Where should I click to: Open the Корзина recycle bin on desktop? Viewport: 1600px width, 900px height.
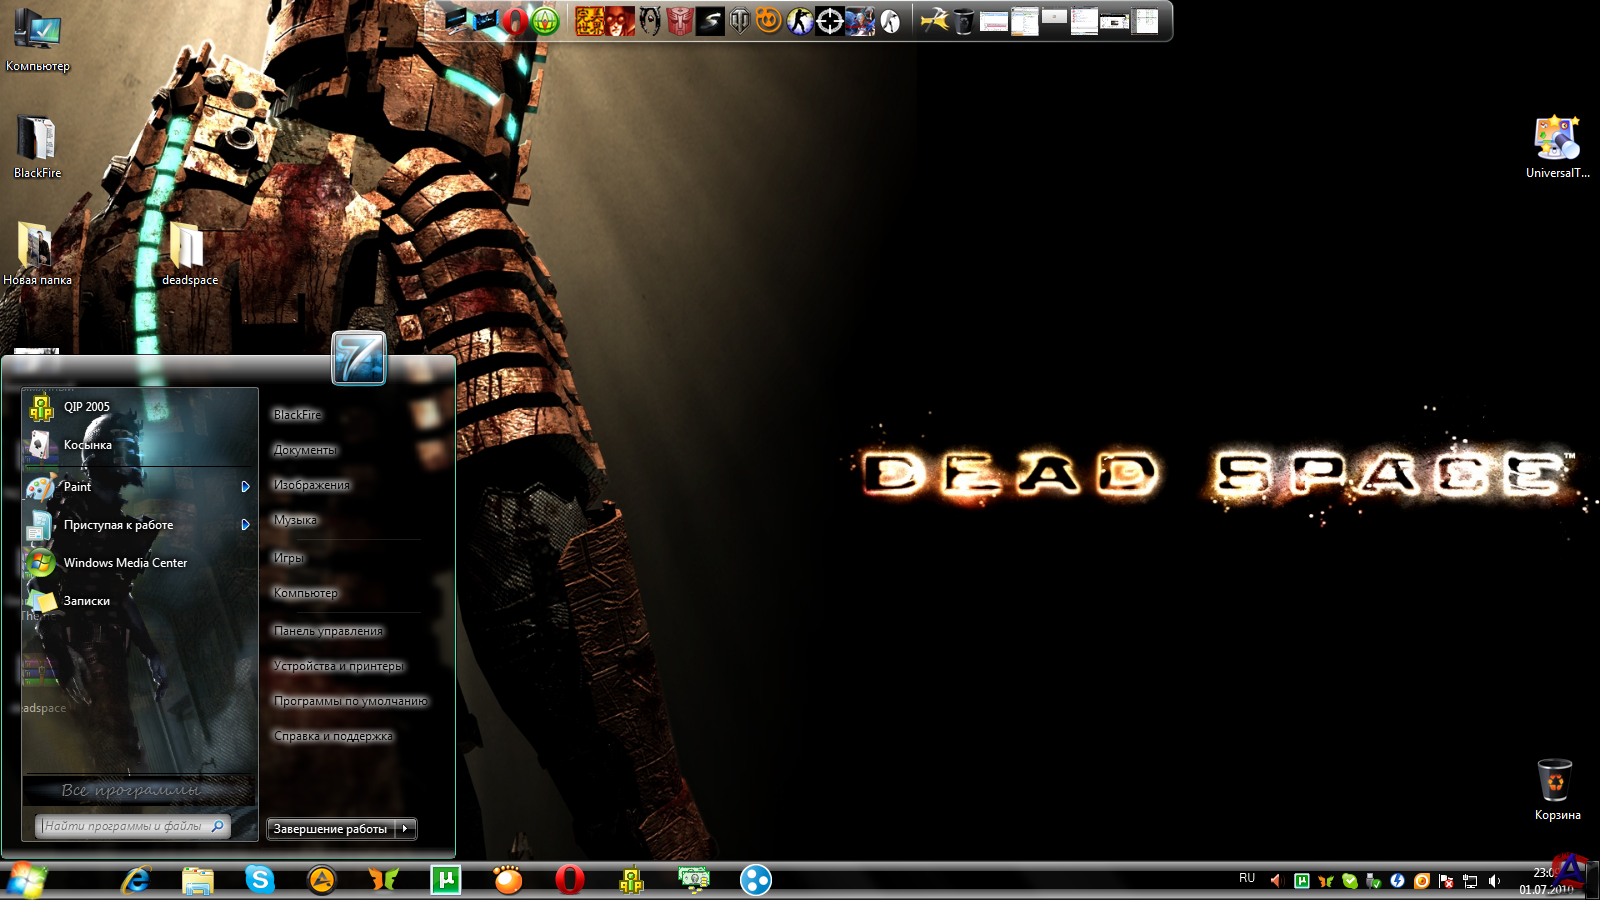(1556, 790)
